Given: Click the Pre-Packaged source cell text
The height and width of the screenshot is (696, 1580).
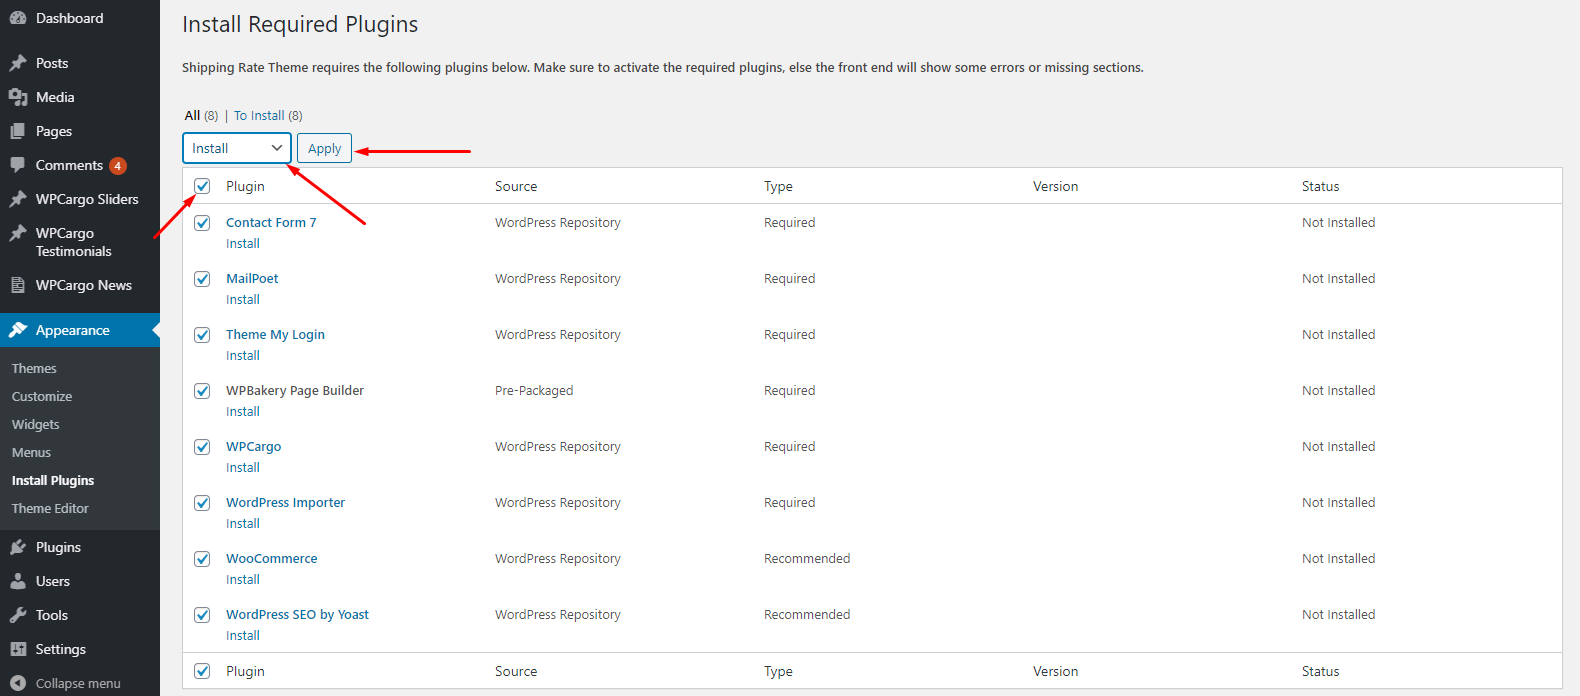Looking at the screenshot, I should tap(534, 390).
